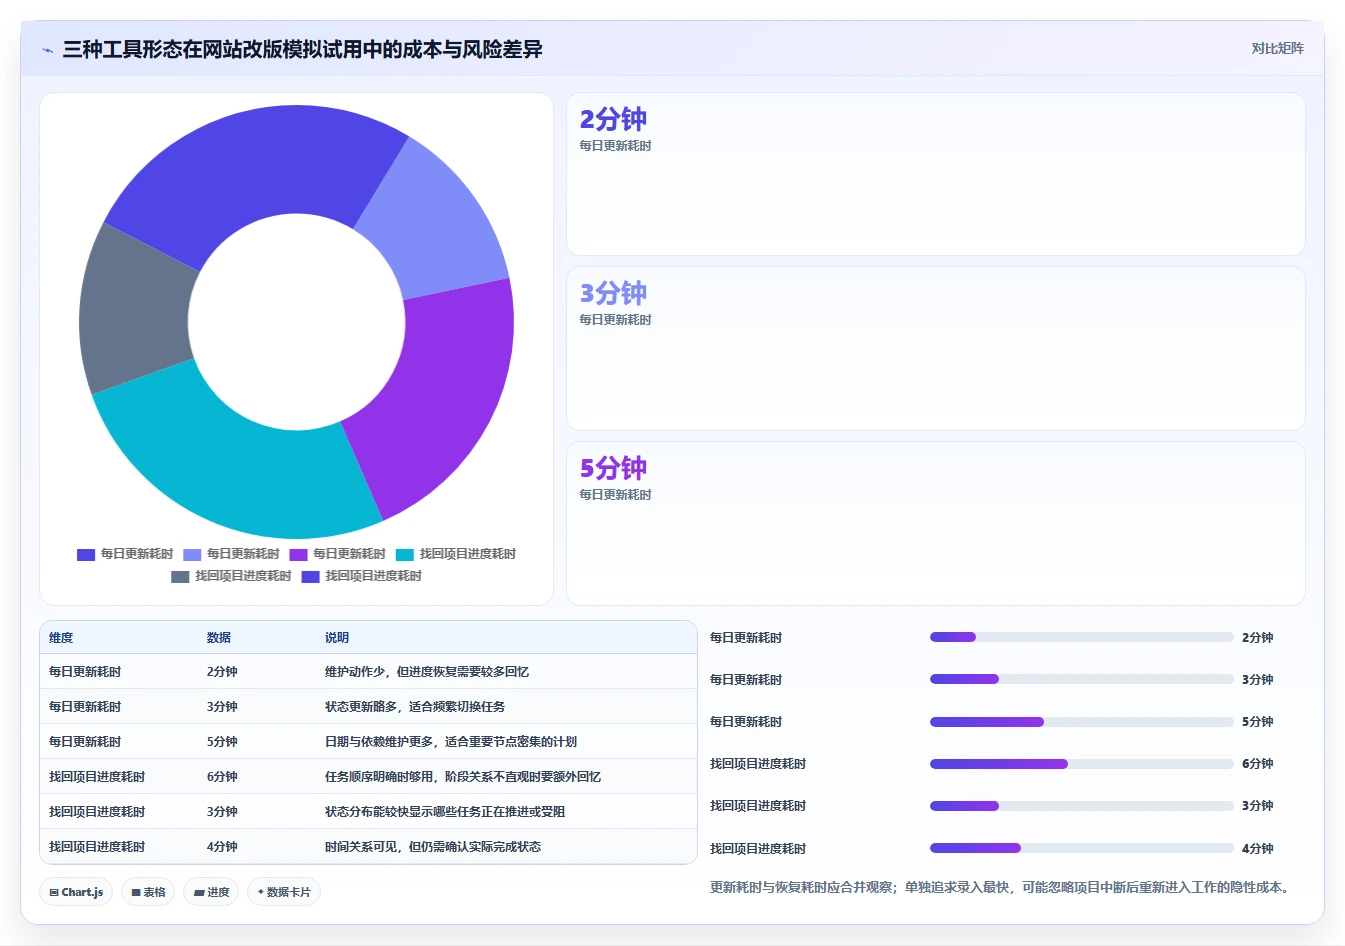Click the 6分钟 value beside its progress bar

[x=1258, y=764]
